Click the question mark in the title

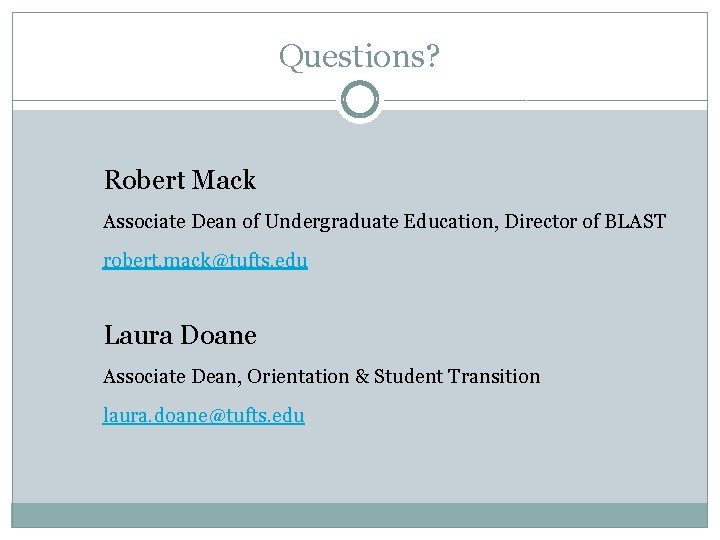(431, 57)
